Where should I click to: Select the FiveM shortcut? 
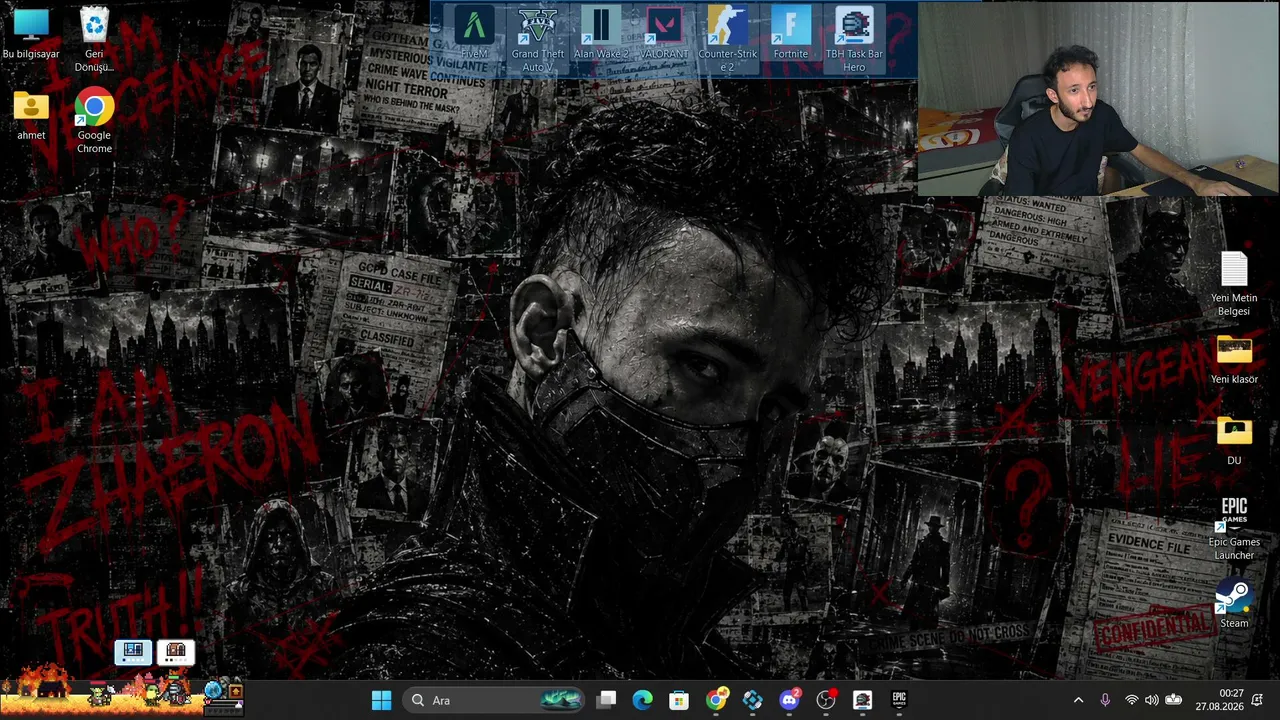click(x=474, y=34)
